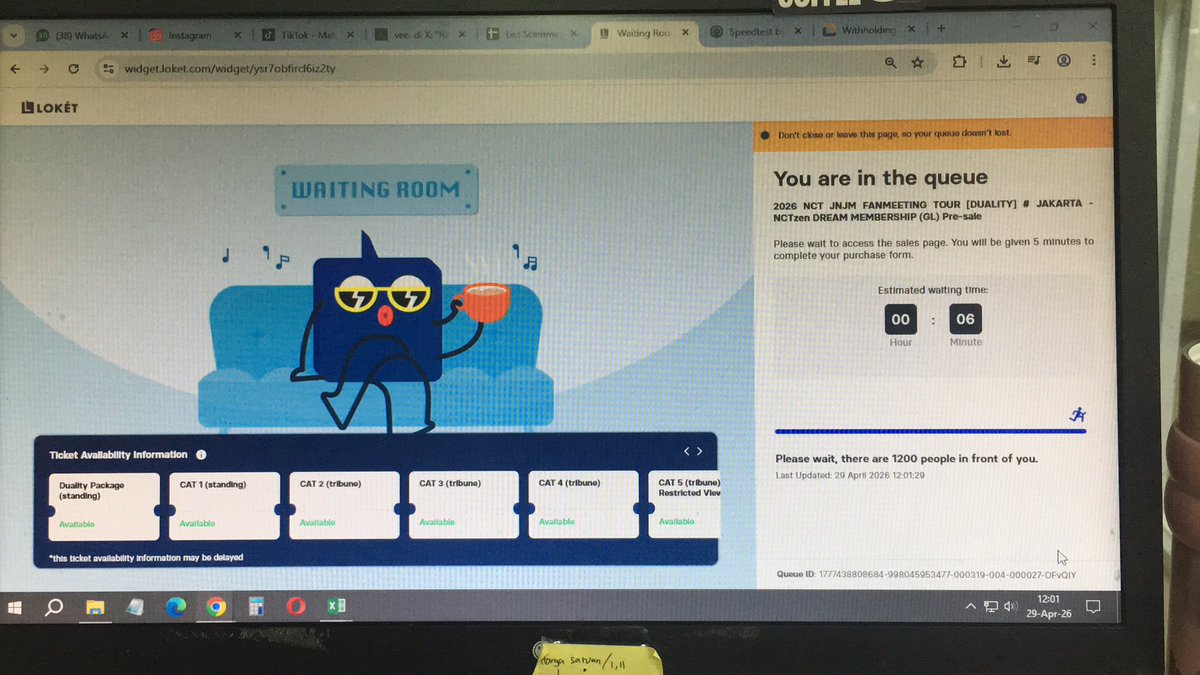
Task: Bookmark this page with the star
Action: (918, 63)
